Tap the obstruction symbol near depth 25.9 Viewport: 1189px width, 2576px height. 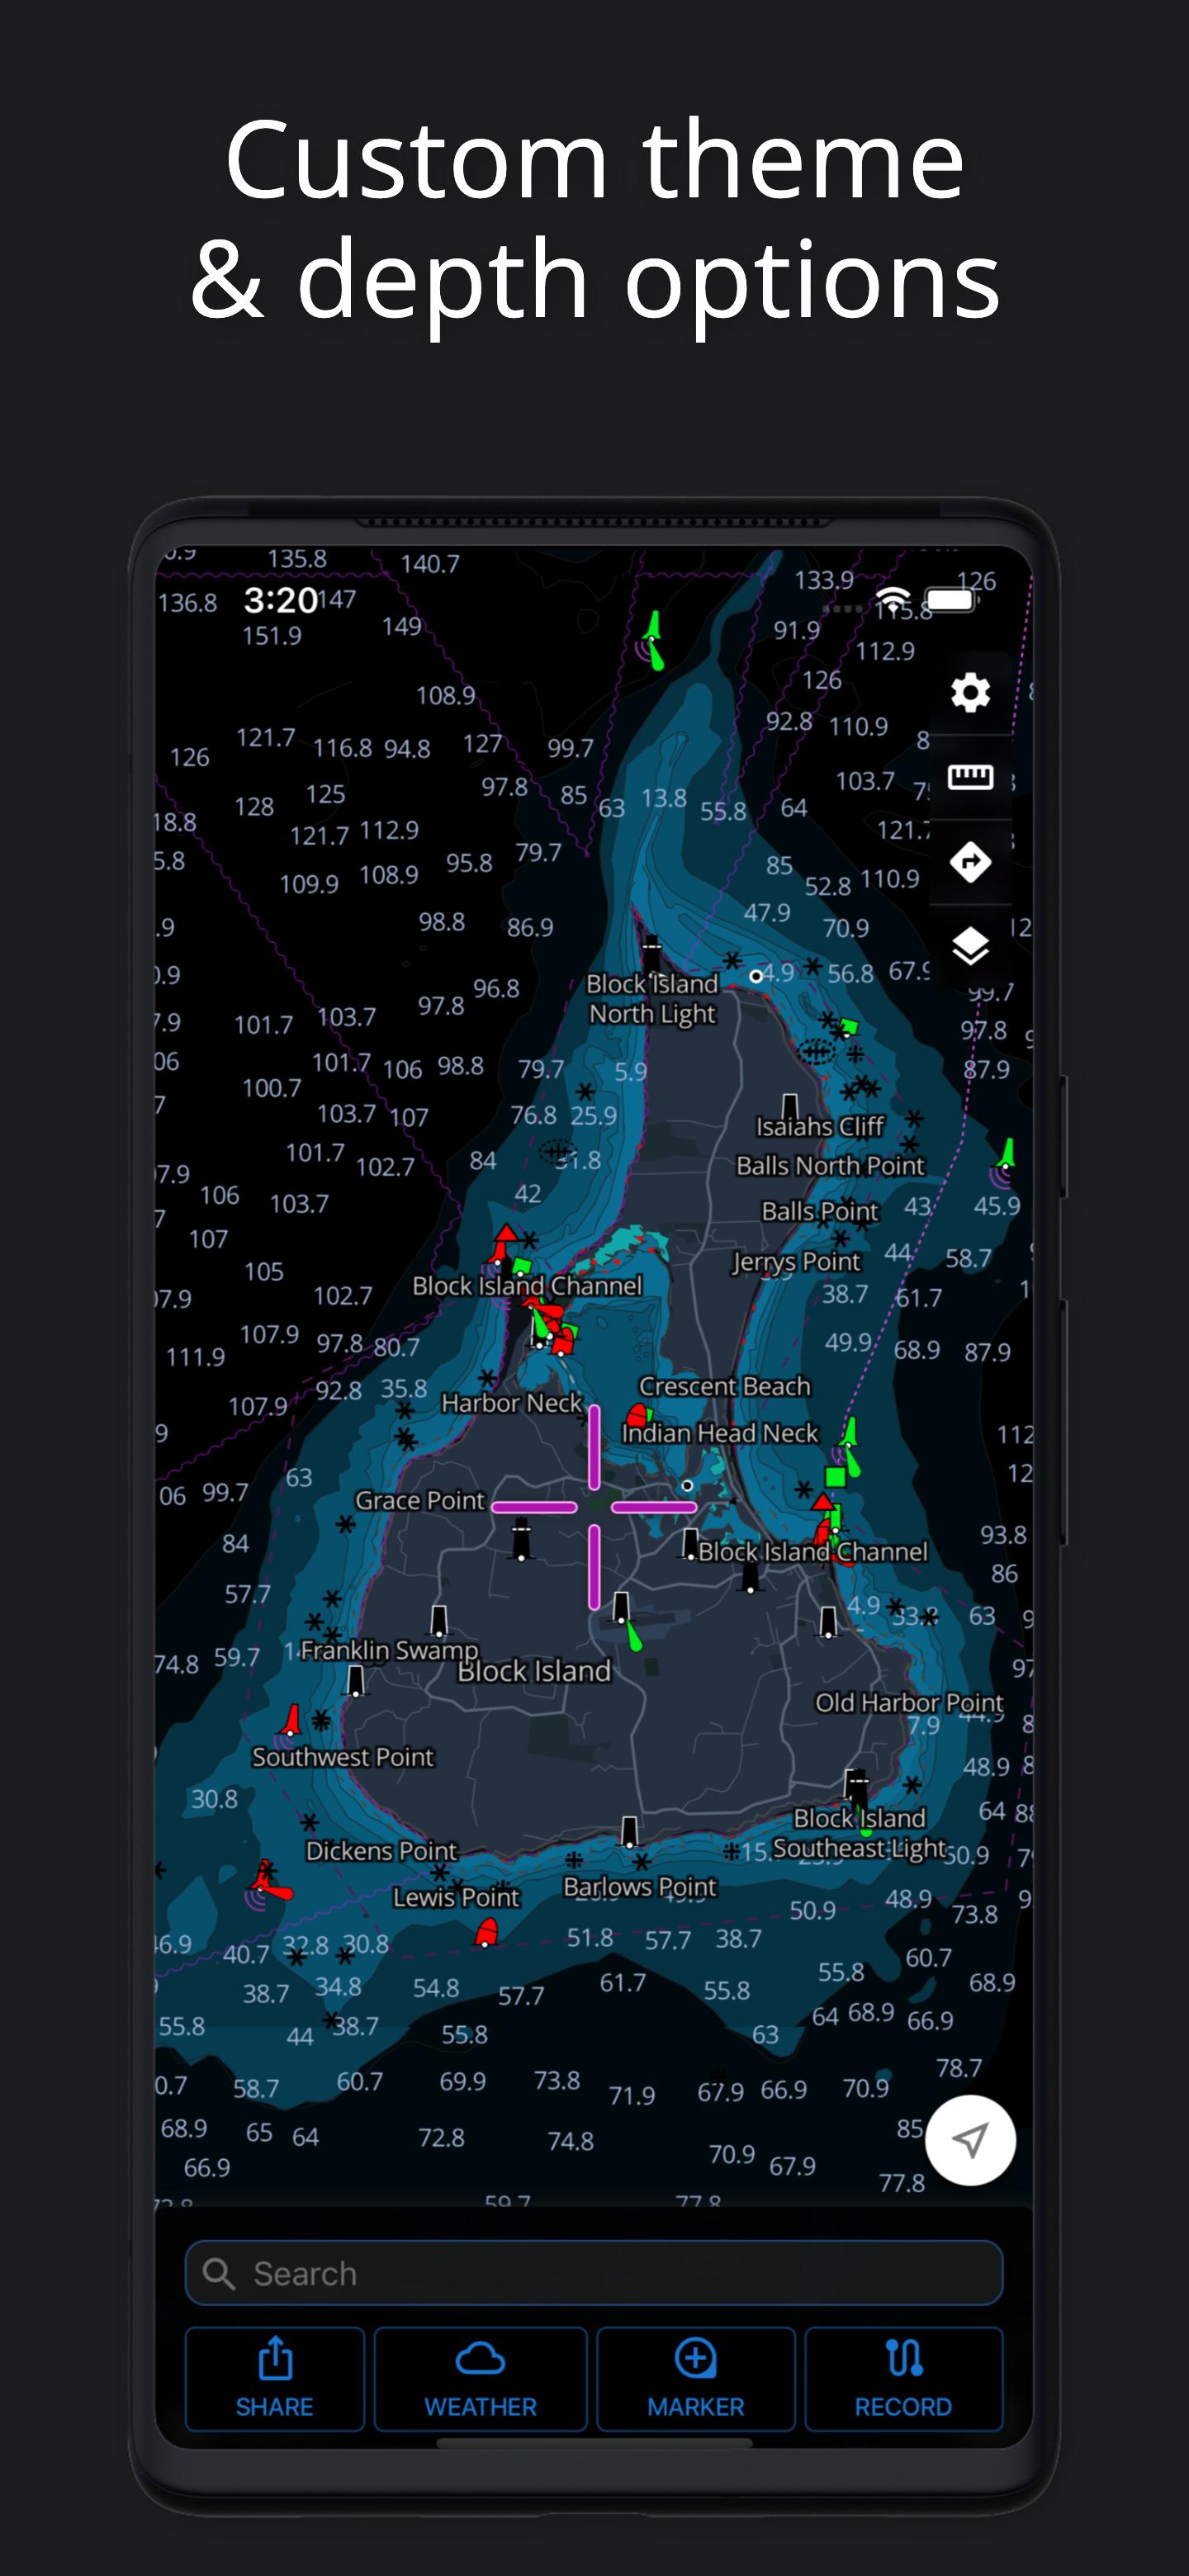coord(556,1151)
